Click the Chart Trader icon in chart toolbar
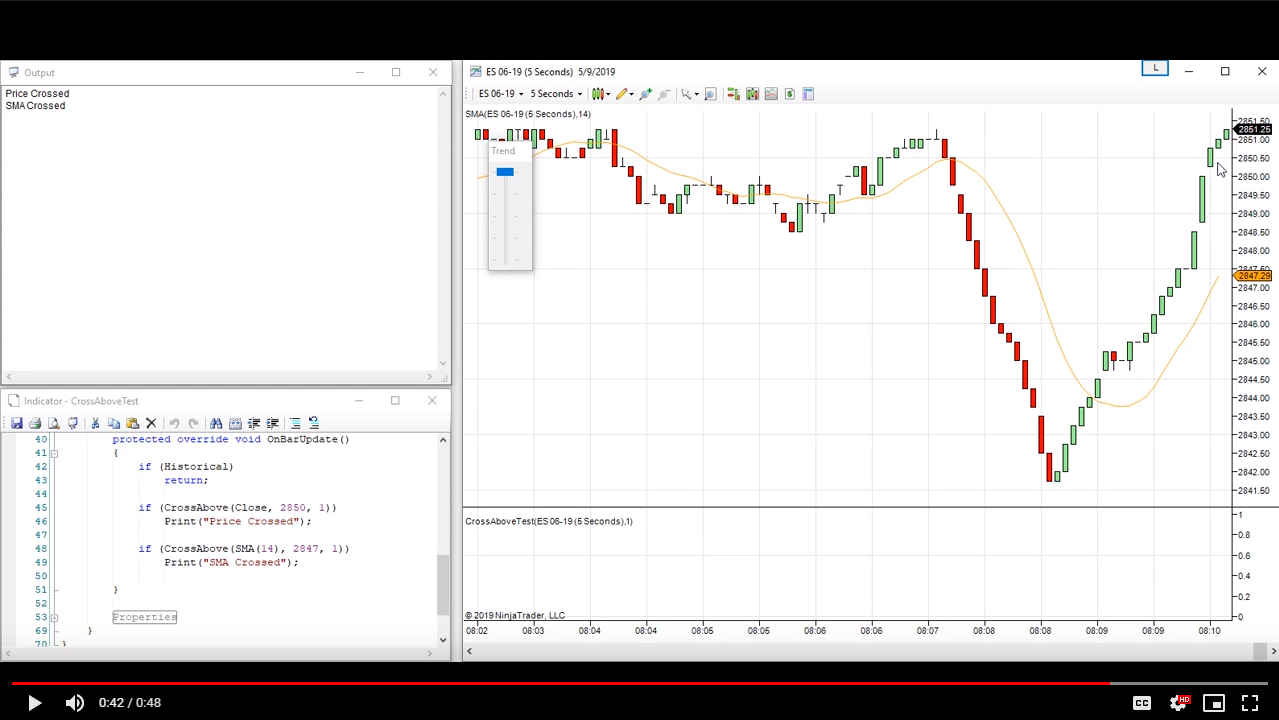Image resolution: width=1279 pixels, height=720 pixels. [x=733, y=94]
